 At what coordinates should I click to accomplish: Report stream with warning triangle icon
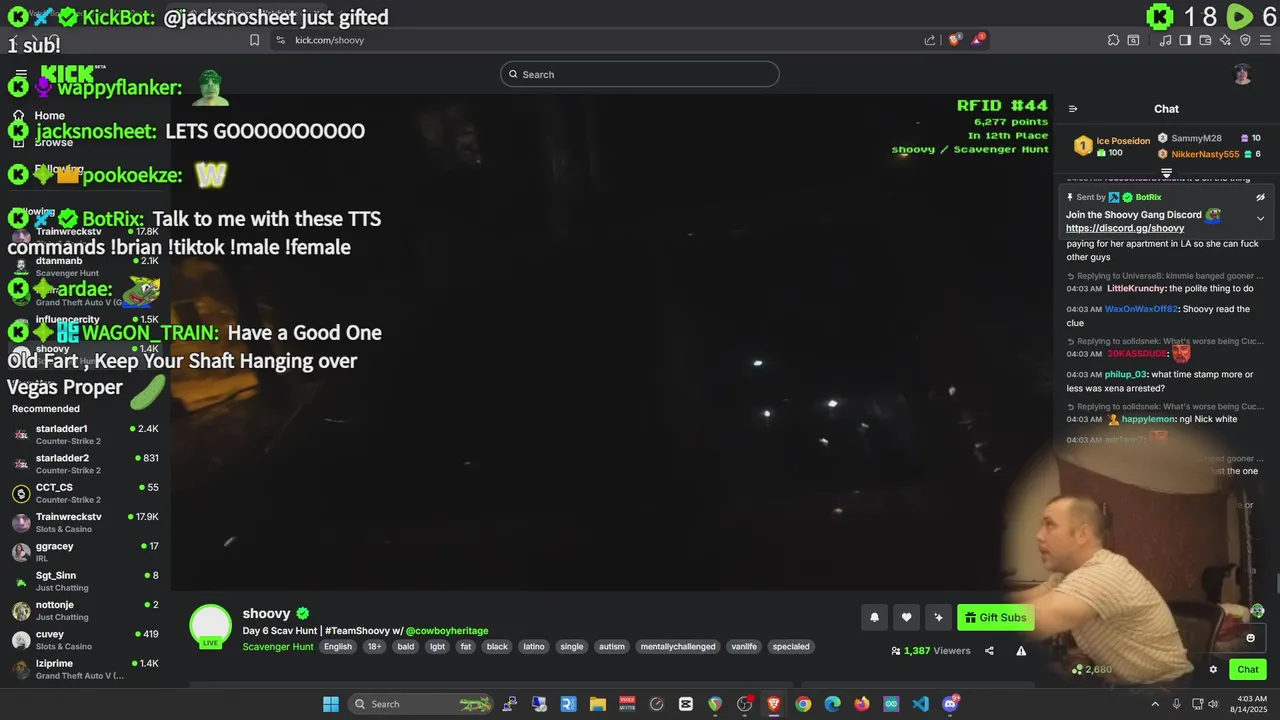coord(1021,651)
